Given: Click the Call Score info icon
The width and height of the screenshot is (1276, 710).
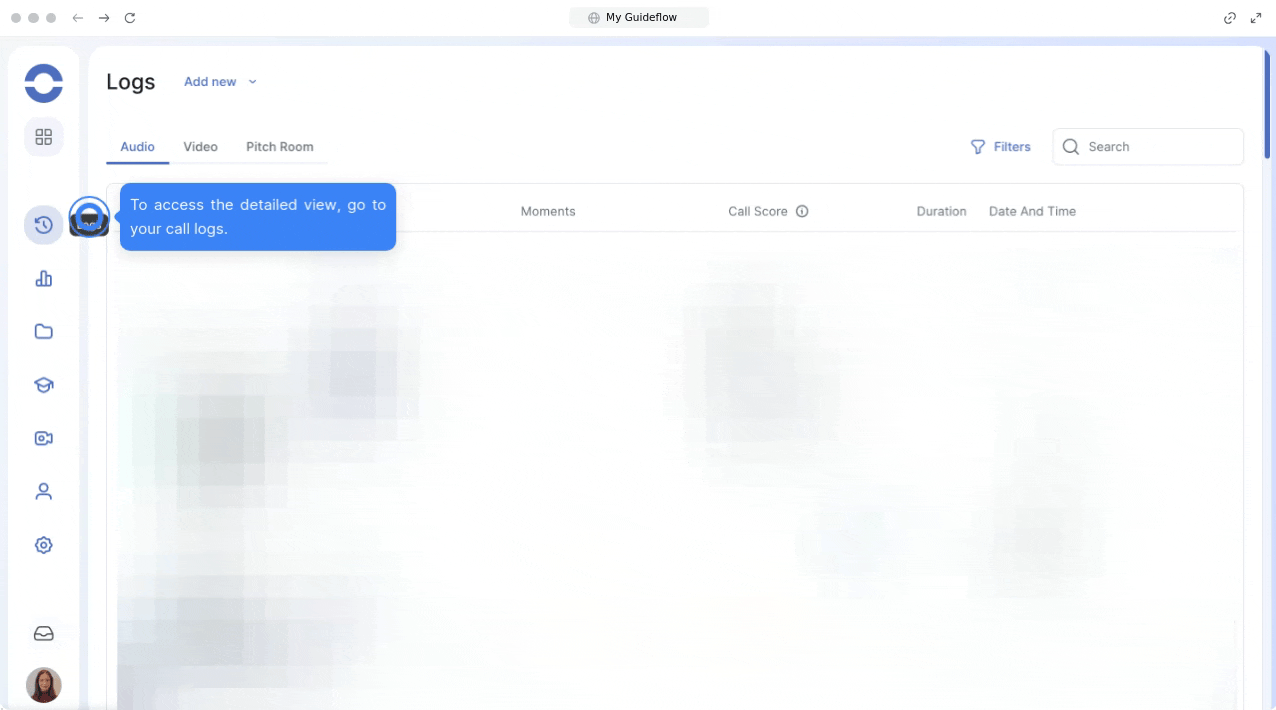Looking at the screenshot, I should pos(802,211).
